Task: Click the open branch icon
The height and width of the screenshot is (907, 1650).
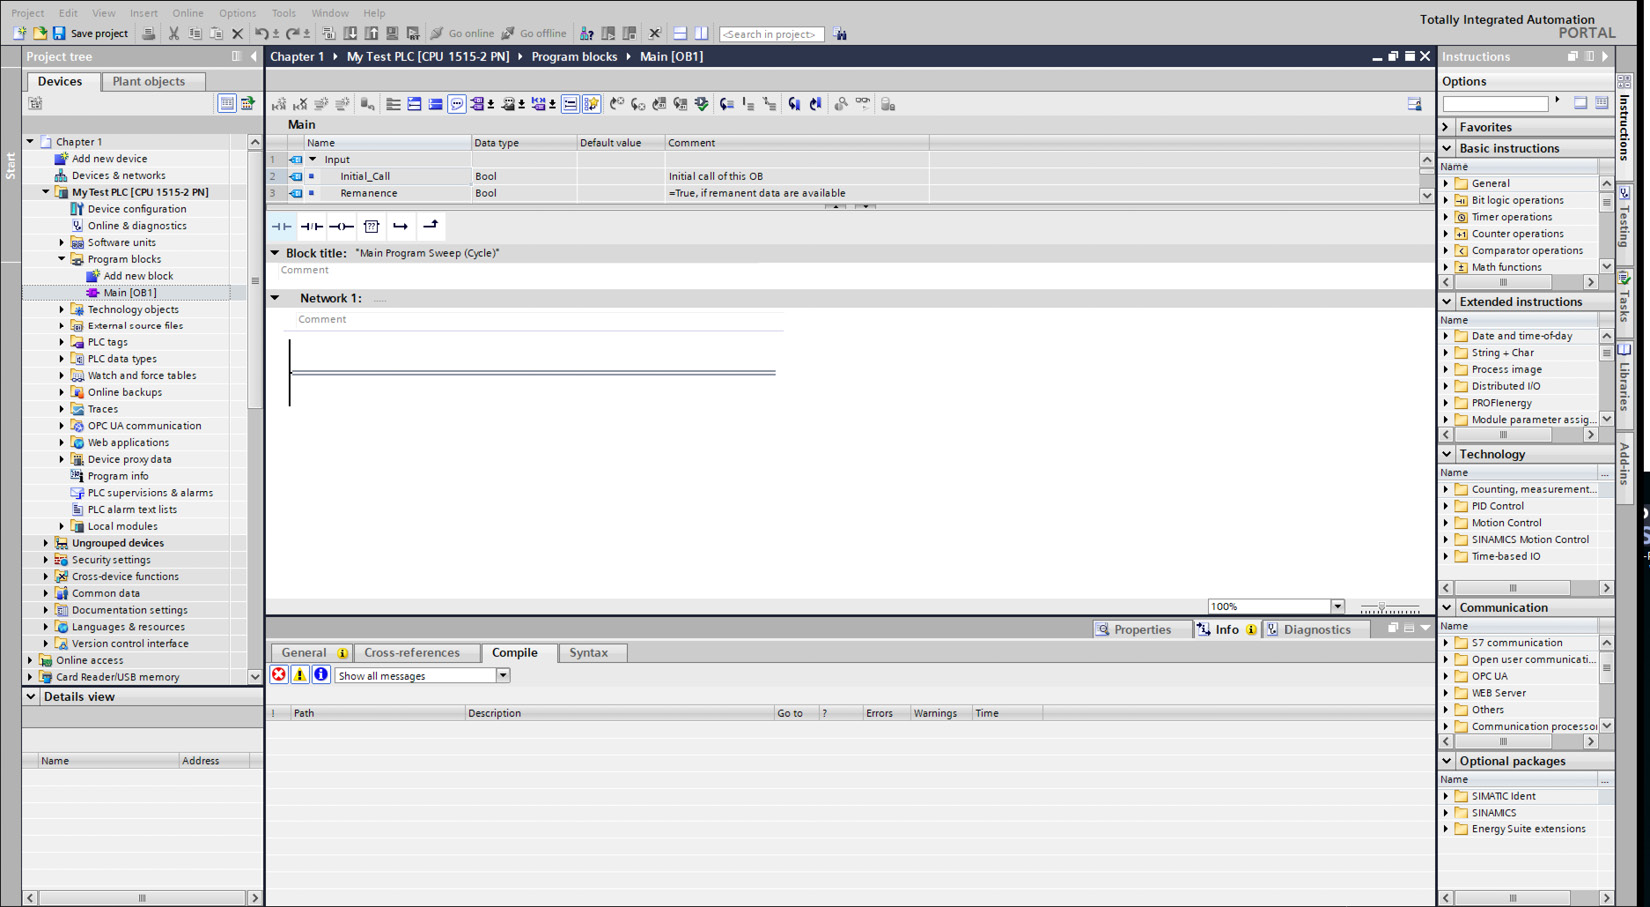Action: coord(401,226)
